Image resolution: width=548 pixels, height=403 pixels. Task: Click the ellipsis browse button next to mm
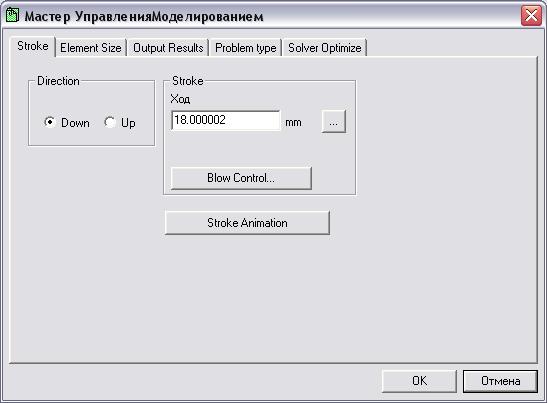pos(333,122)
